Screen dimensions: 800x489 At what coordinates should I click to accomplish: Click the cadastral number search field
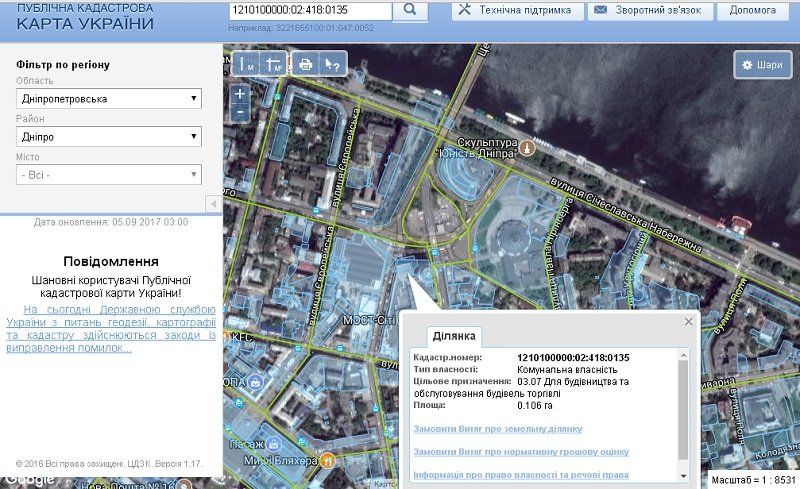[310, 10]
